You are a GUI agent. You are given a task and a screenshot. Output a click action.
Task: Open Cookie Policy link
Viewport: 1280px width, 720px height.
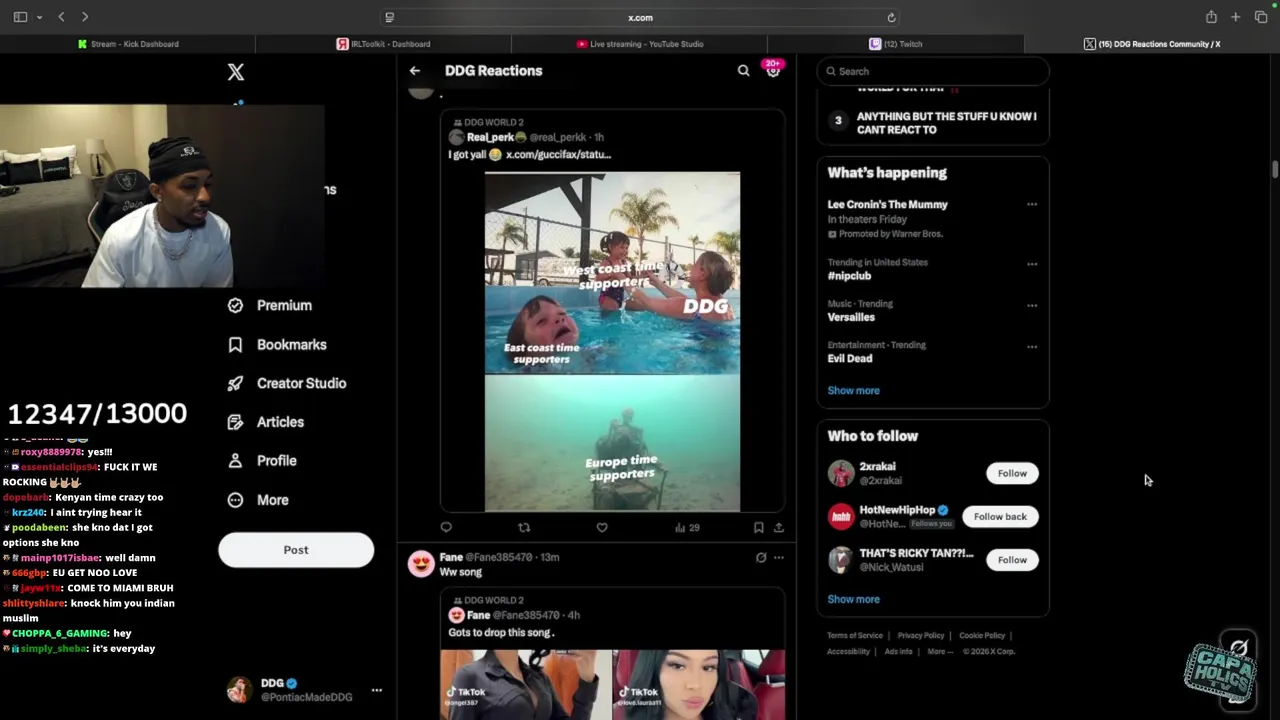pyautogui.click(x=982, y=636)
